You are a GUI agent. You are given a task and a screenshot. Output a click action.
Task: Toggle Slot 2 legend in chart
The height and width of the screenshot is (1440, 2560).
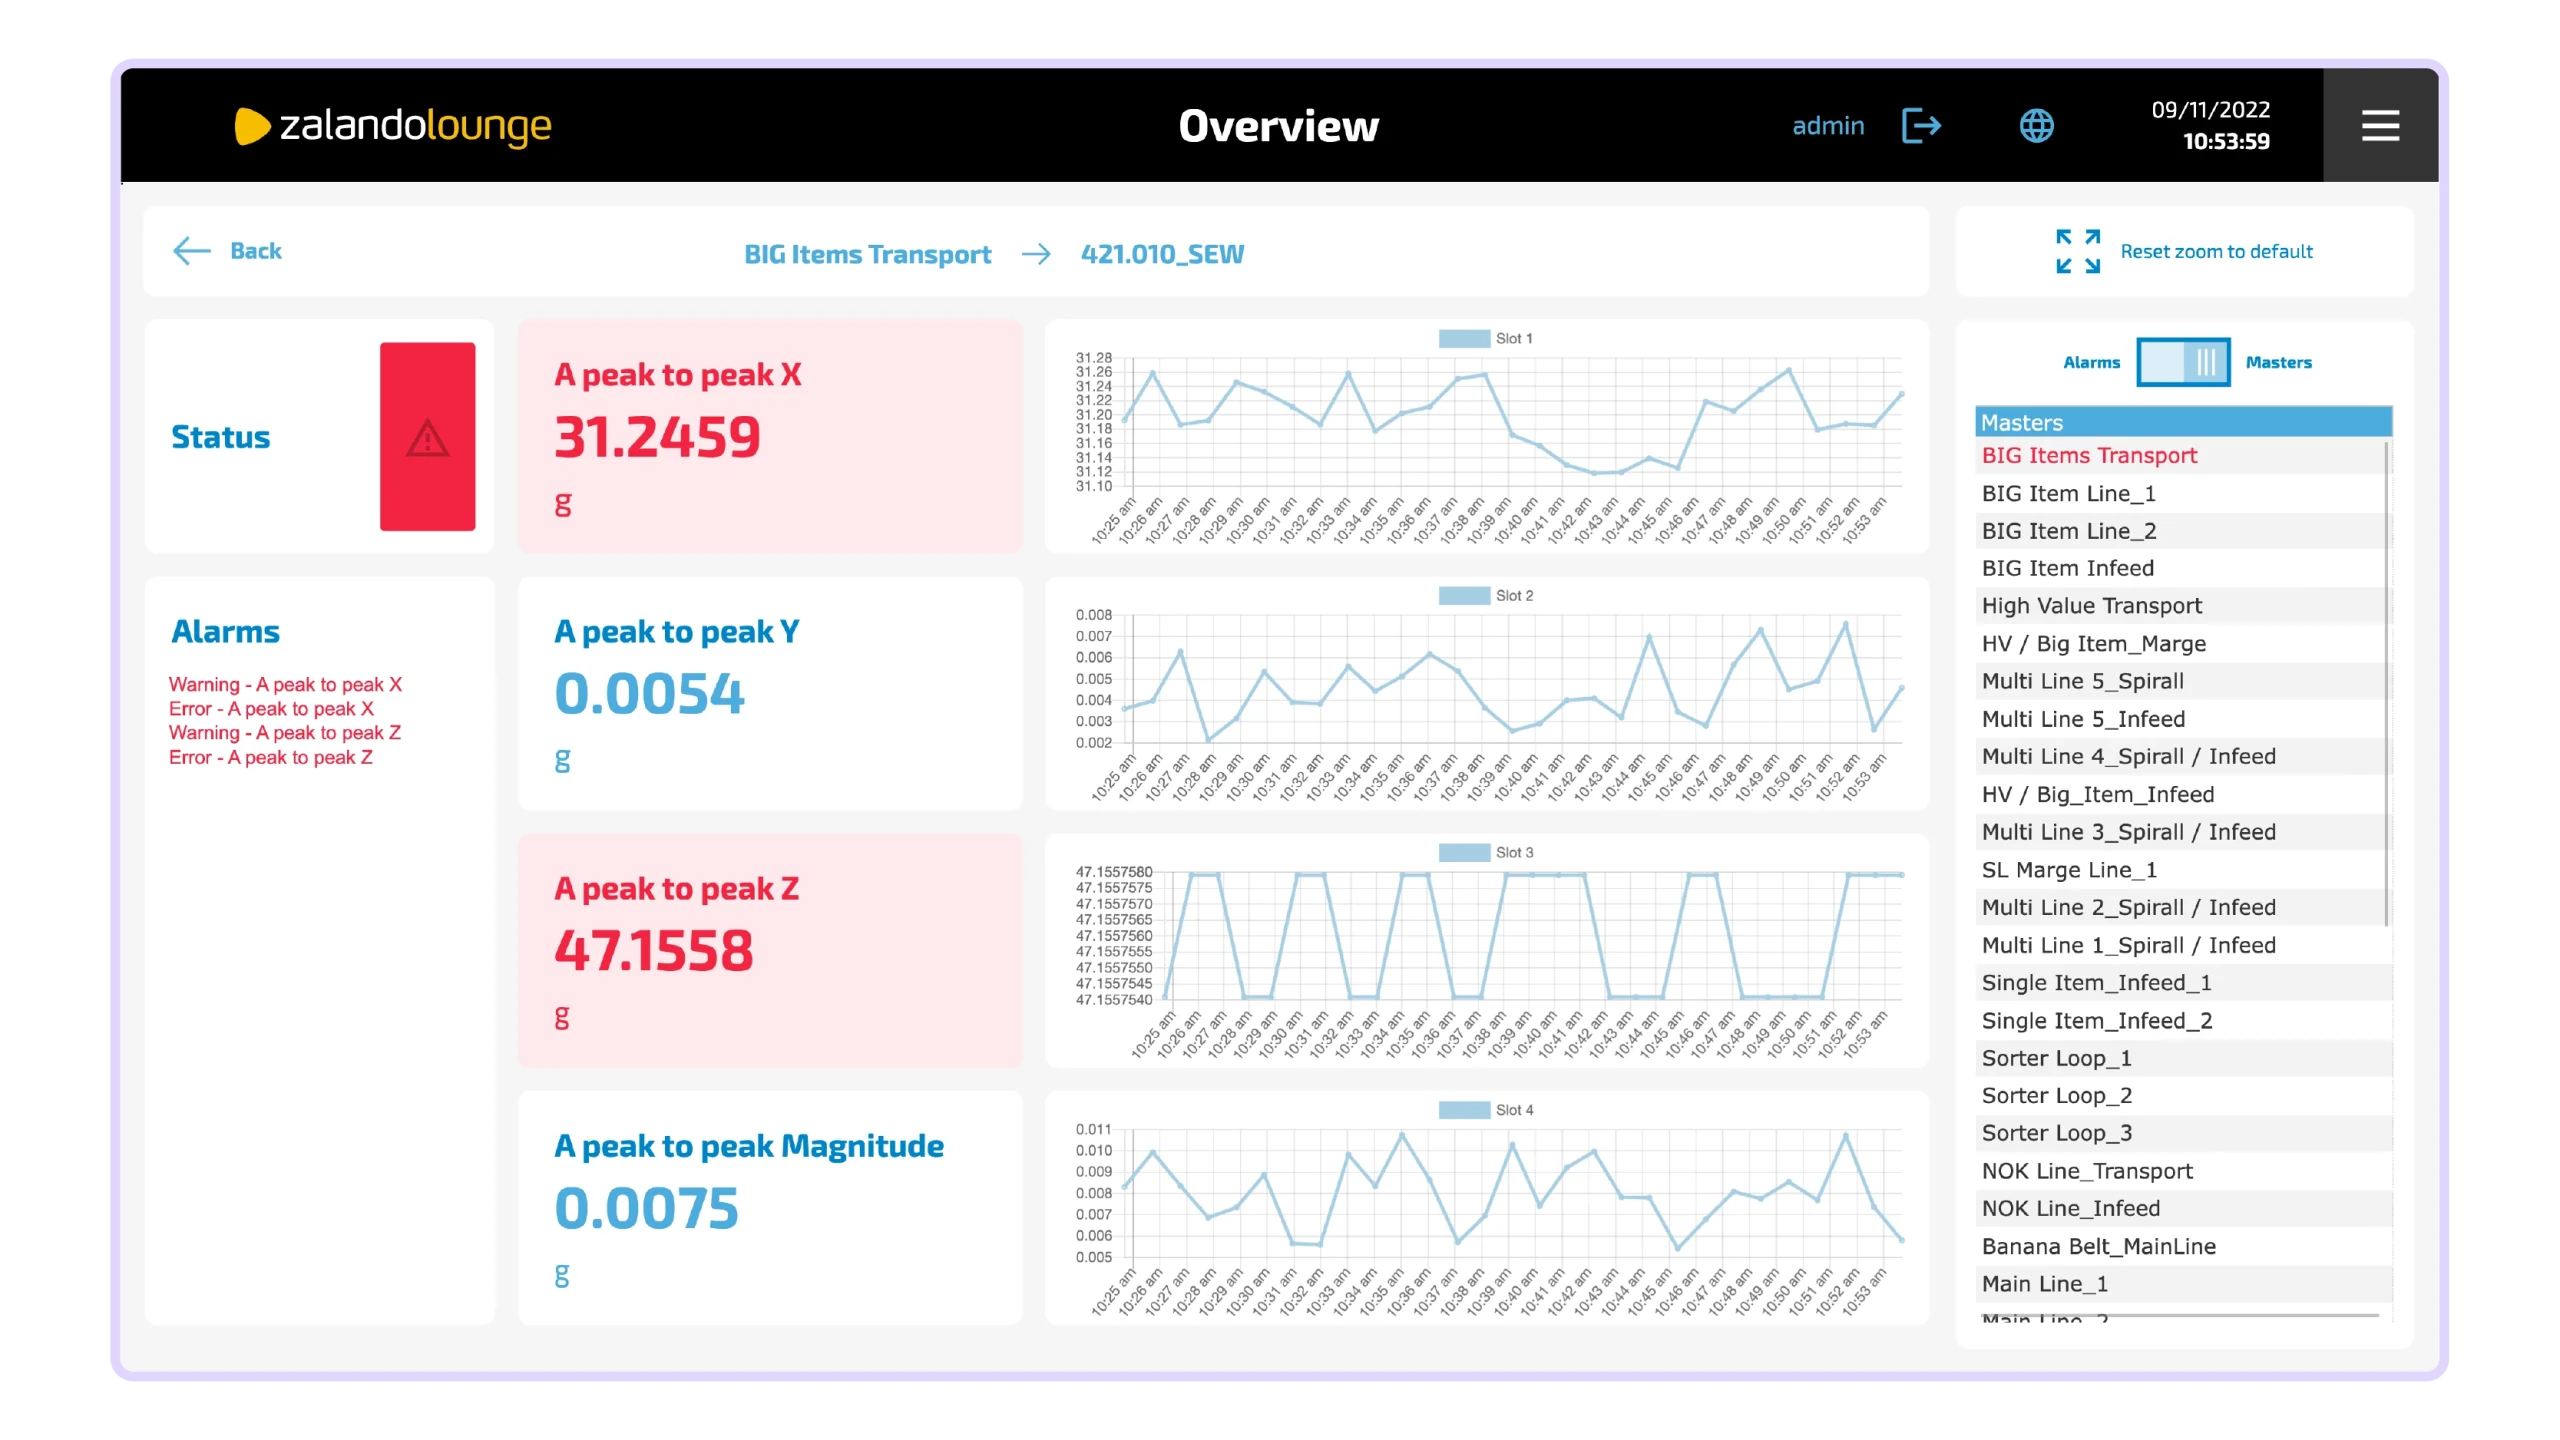tap(1486, 596)
